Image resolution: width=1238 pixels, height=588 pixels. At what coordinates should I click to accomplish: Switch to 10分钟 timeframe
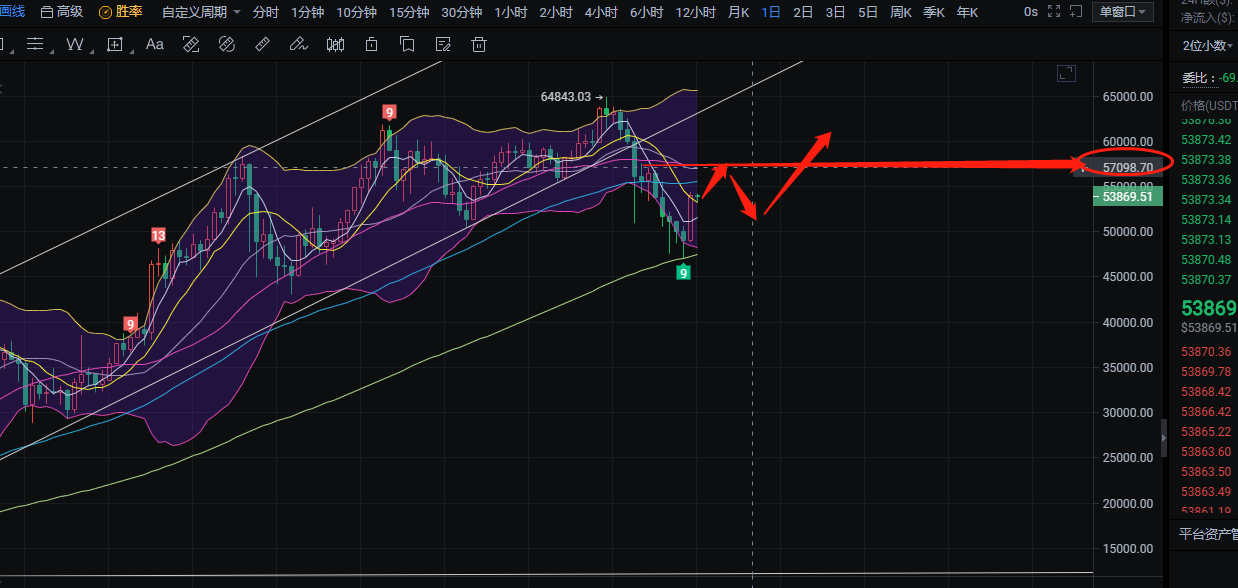[357, 12]
